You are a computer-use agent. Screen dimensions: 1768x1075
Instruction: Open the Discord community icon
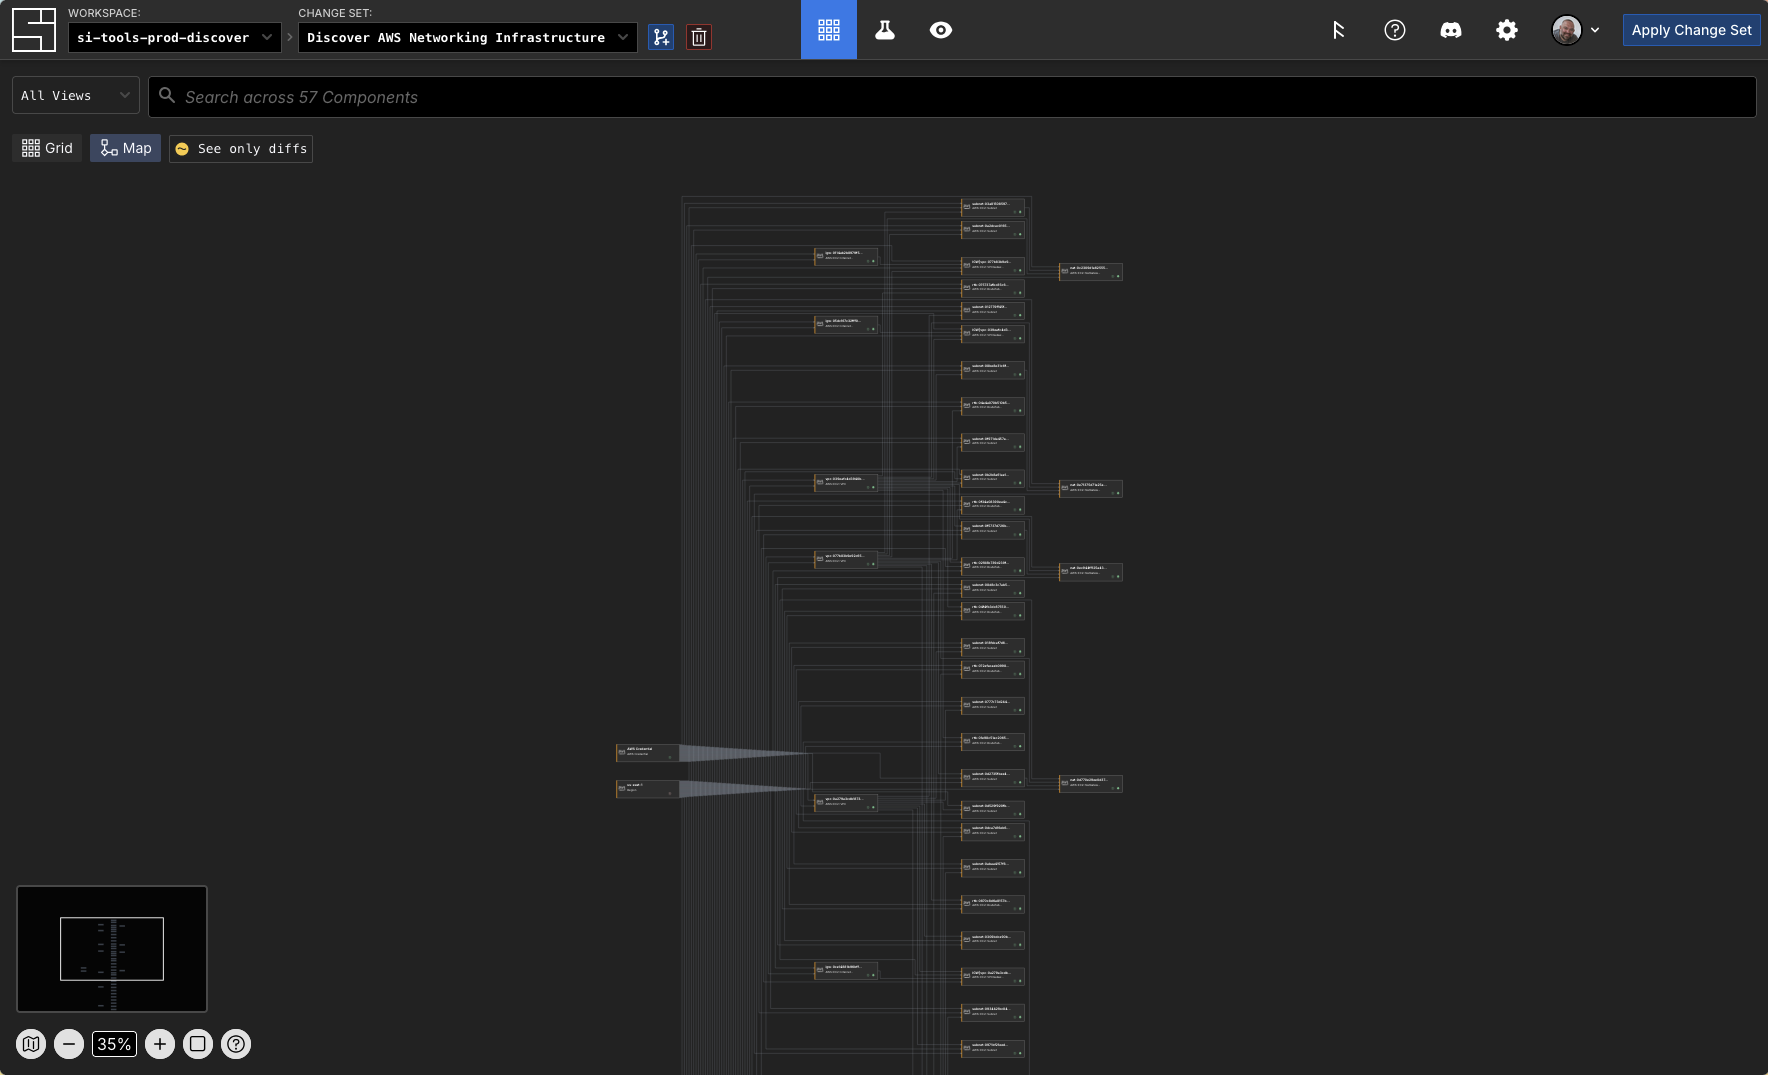1450,30
